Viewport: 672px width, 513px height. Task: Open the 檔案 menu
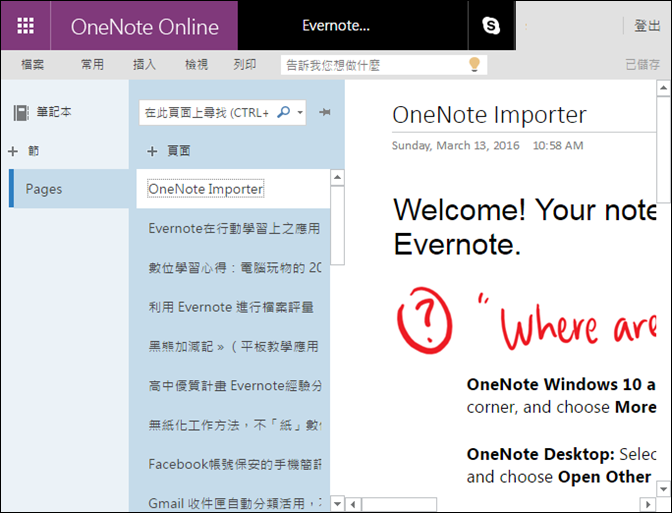pos(33,65)
